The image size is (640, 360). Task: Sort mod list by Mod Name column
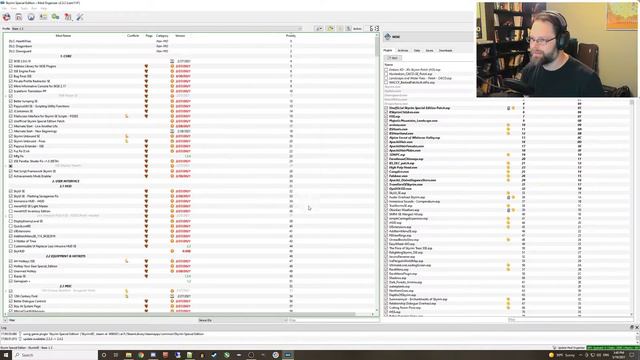(63, 36)
